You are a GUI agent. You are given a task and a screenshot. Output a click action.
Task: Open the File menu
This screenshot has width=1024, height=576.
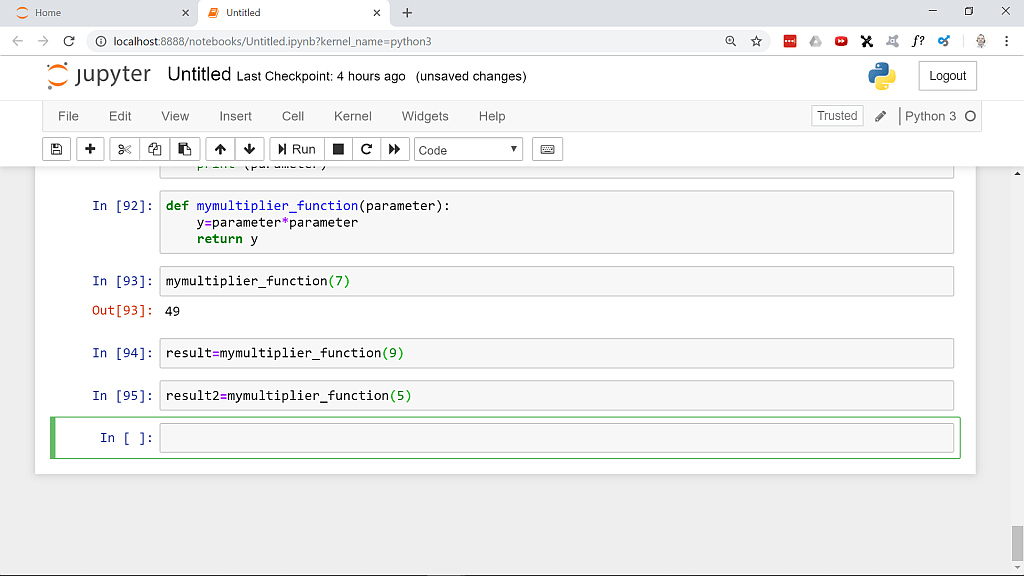69,116
